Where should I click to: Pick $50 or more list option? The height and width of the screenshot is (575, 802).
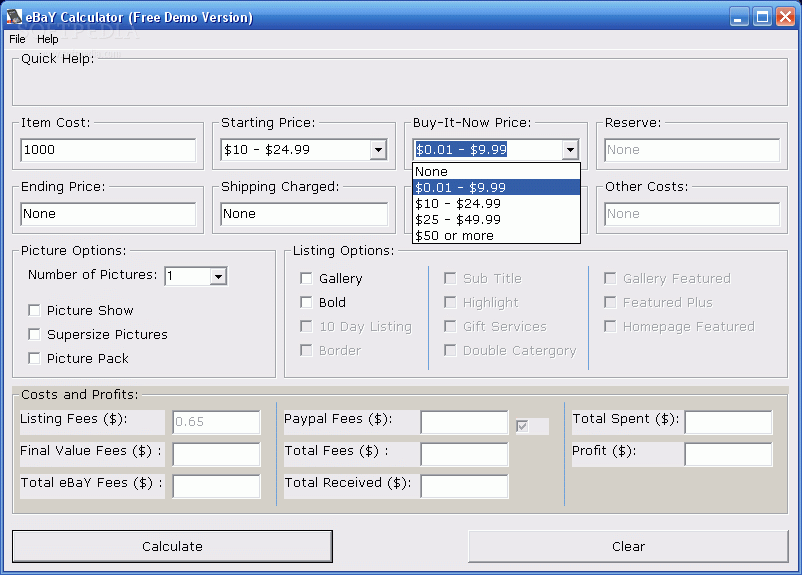[x=496, y=235]
